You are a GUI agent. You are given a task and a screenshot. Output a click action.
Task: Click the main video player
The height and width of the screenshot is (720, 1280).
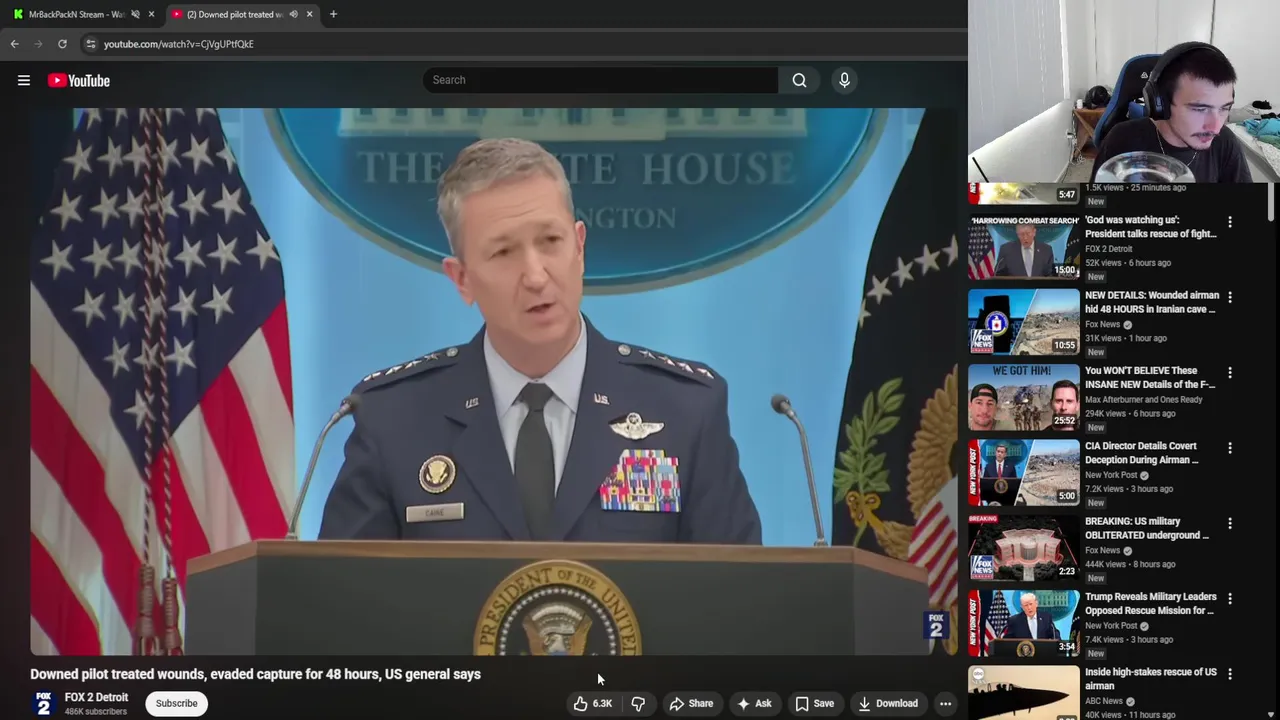(x=494, y=382)
